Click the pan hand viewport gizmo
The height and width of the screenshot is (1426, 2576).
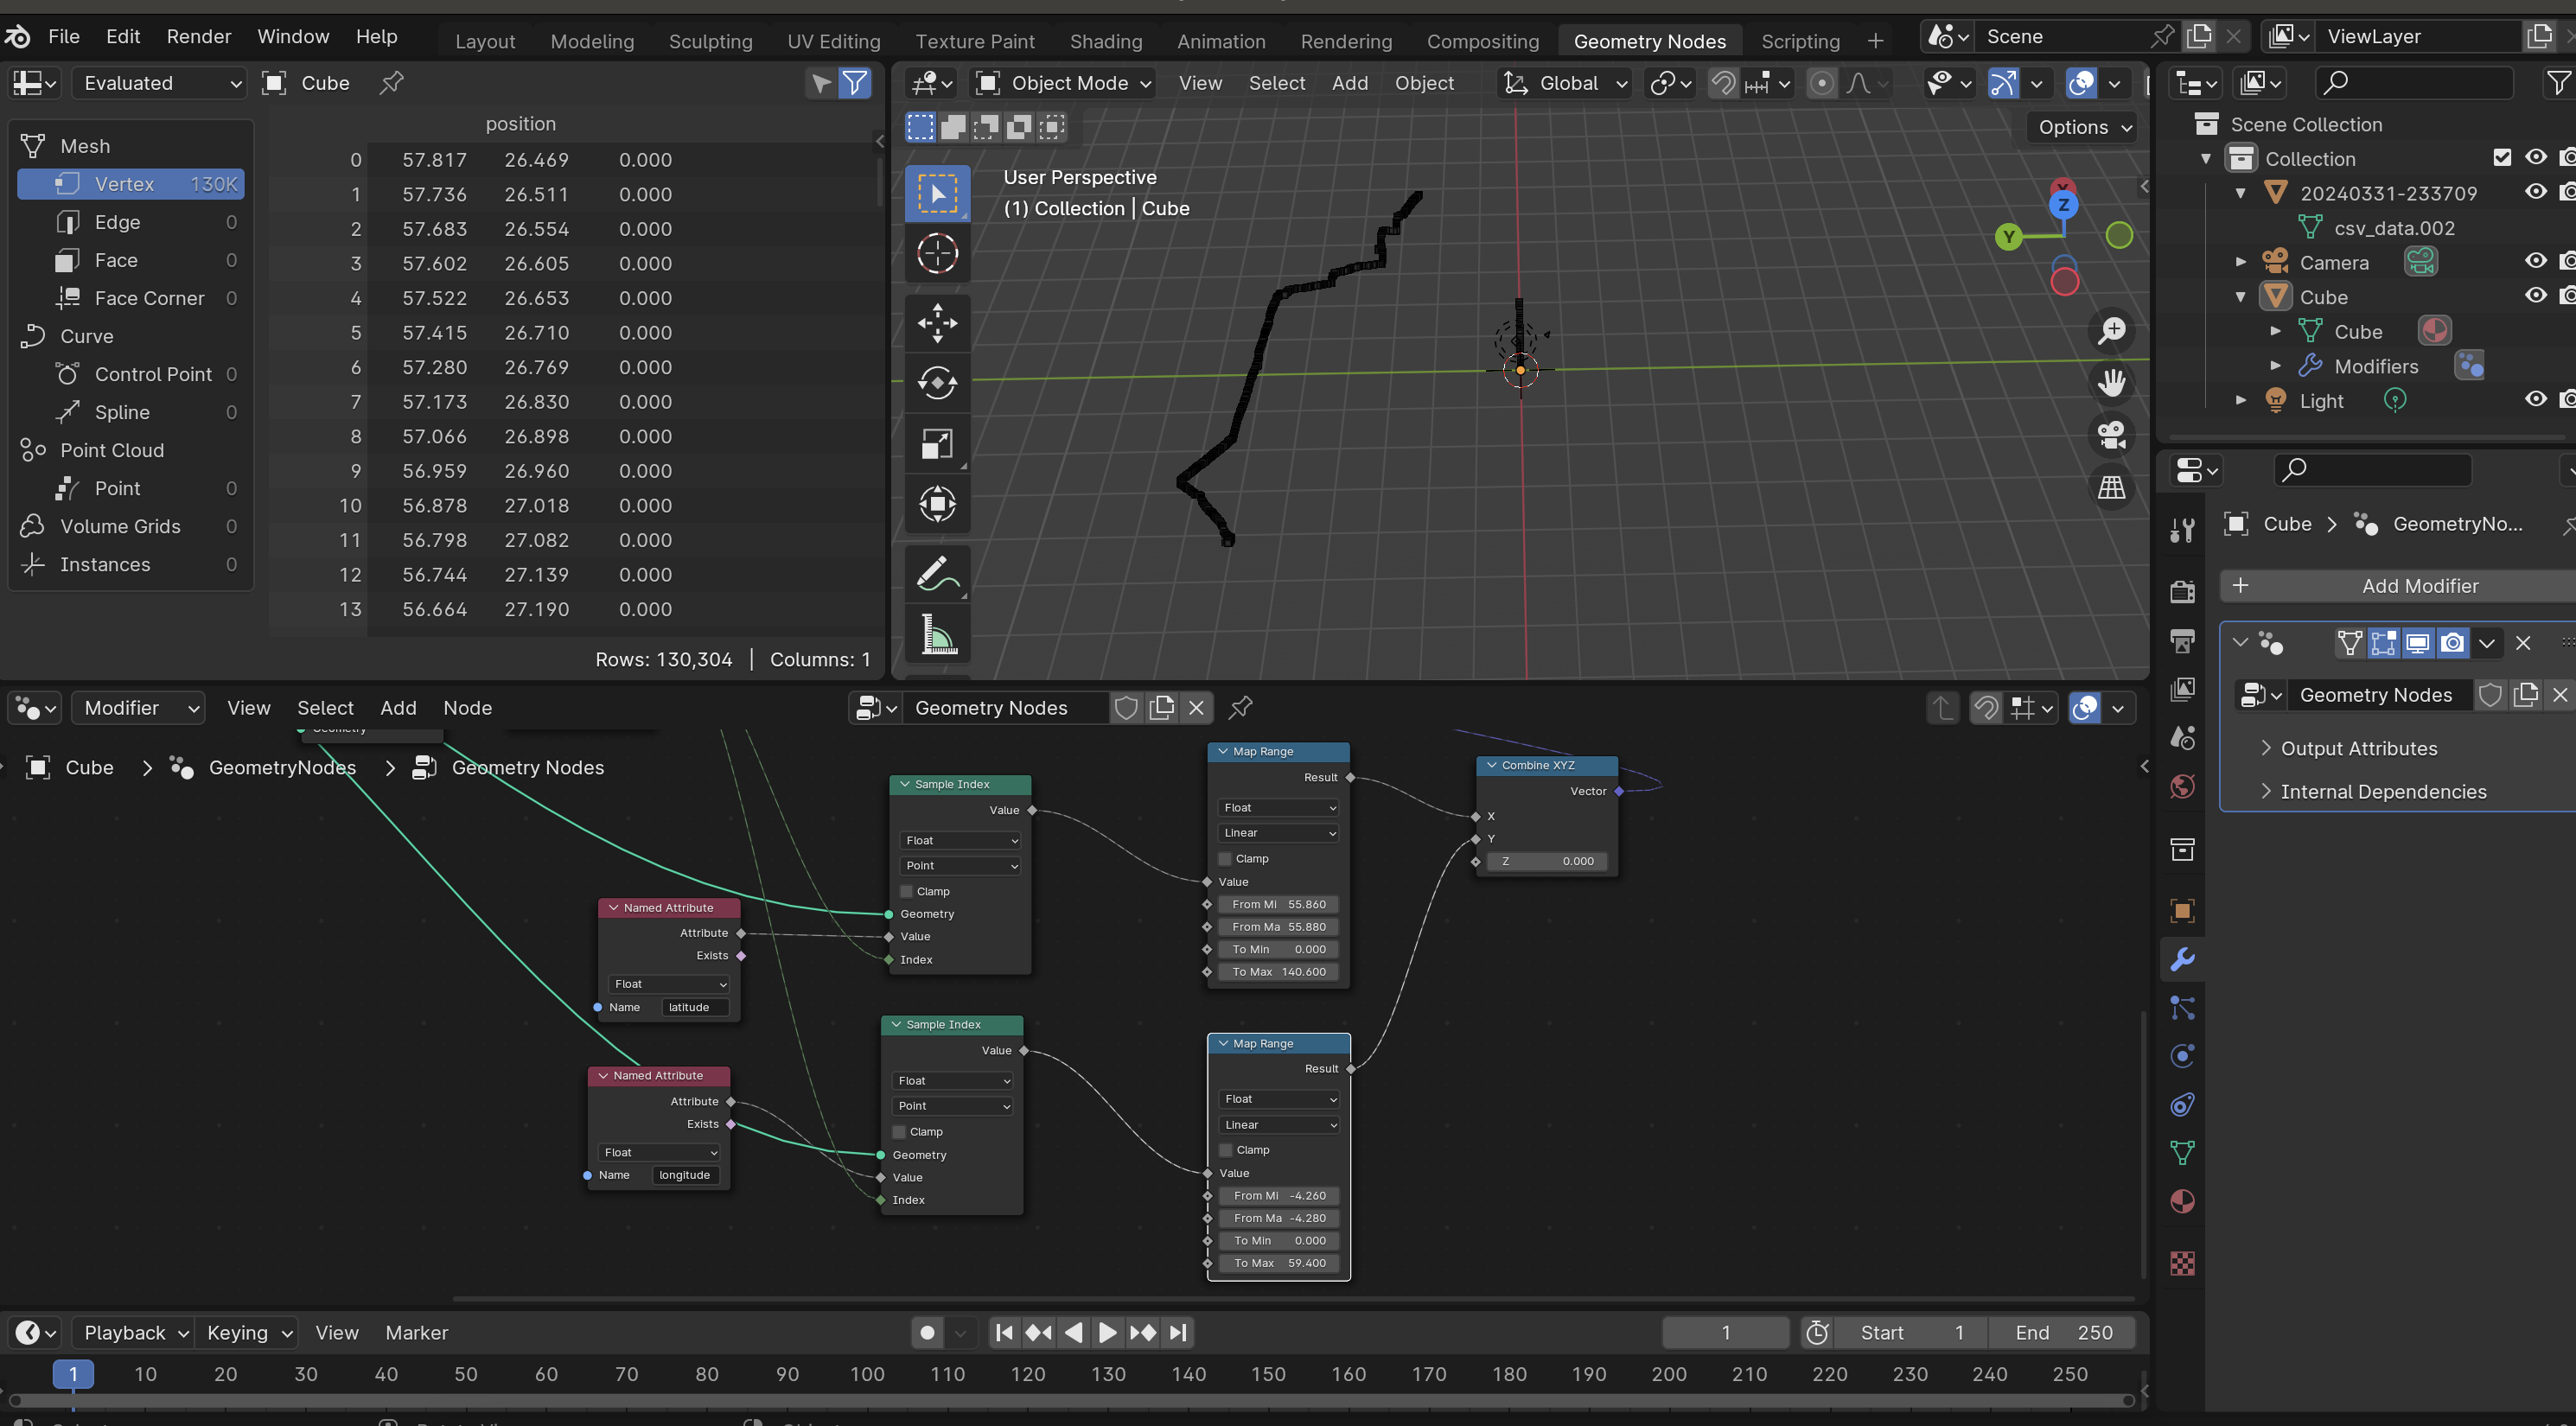coord(2112,383)
